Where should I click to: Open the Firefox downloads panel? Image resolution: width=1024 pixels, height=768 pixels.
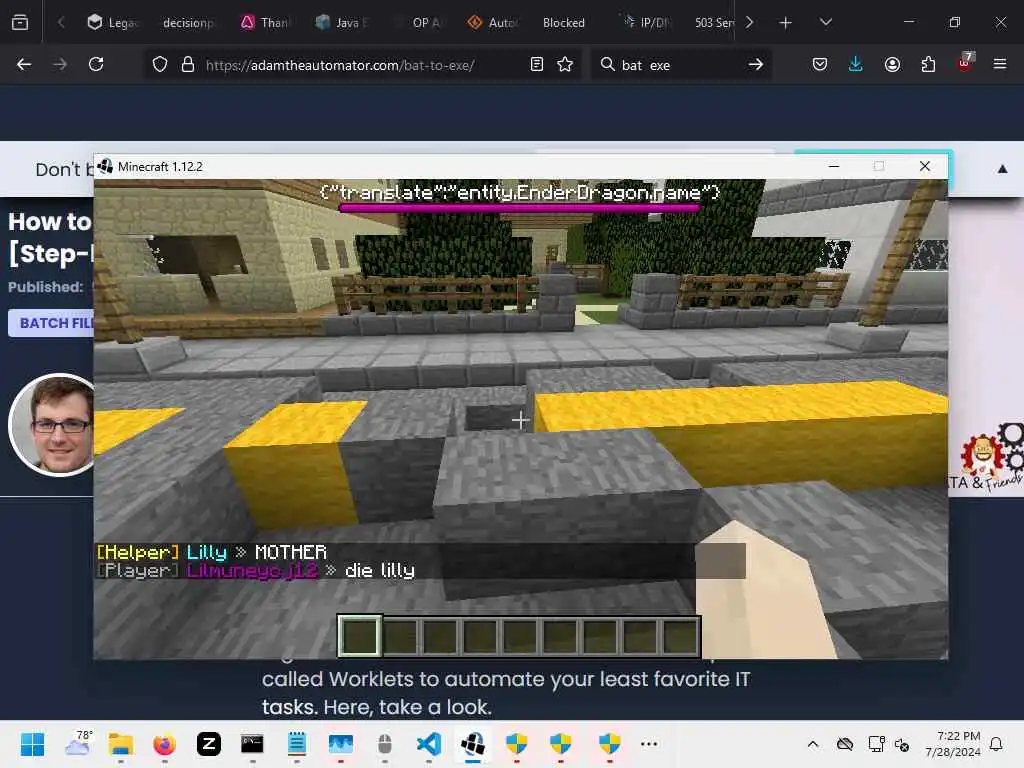coord(856,64)
